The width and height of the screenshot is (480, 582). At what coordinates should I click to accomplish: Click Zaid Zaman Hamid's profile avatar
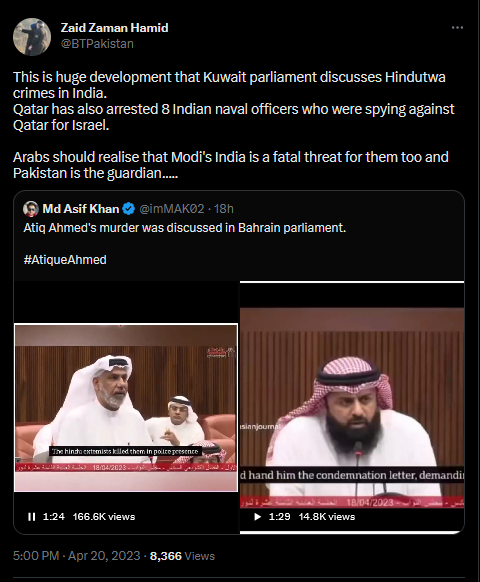point(32,37)
